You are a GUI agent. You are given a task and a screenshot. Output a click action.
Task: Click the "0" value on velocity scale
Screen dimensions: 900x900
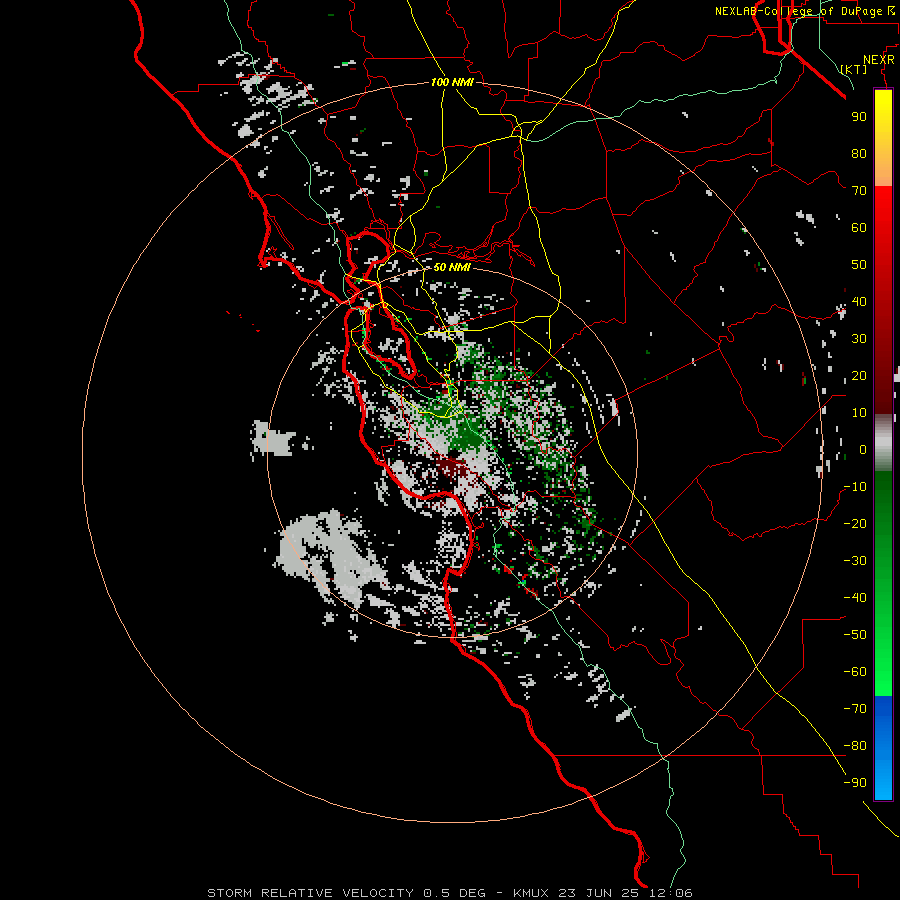coord(863,449)
